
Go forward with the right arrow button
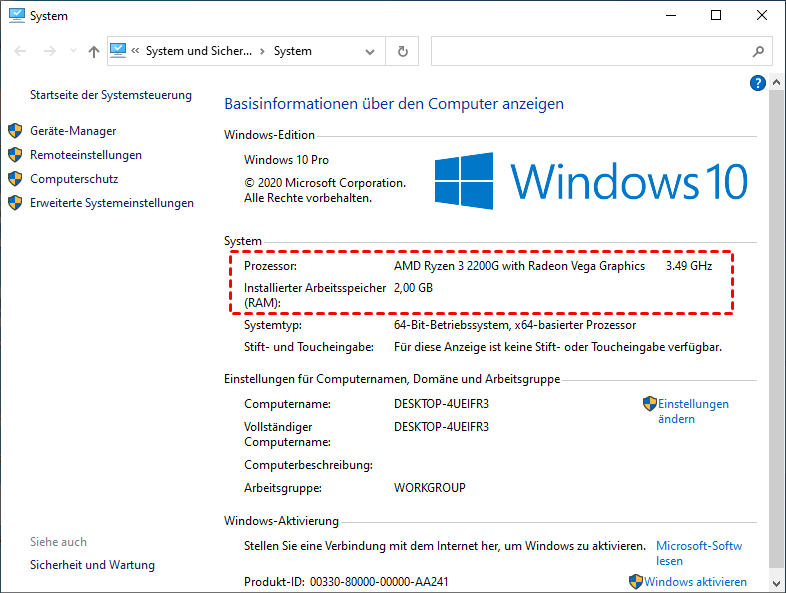[x=50, y=51]
